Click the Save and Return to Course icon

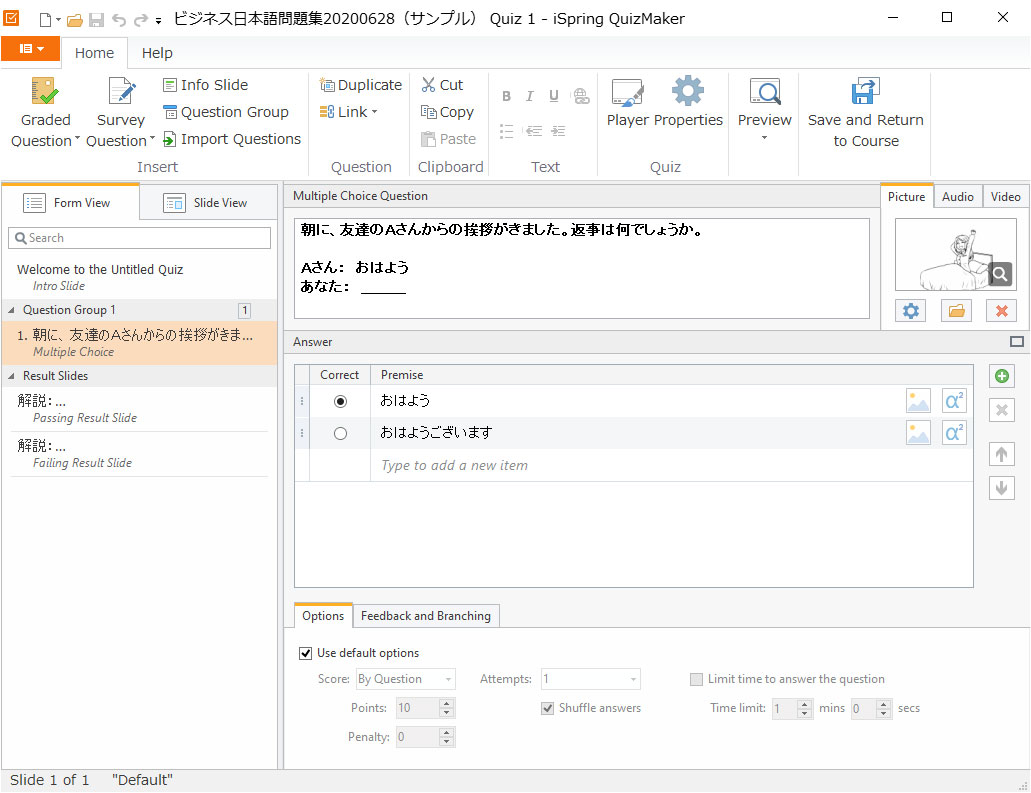click(865, 93)
